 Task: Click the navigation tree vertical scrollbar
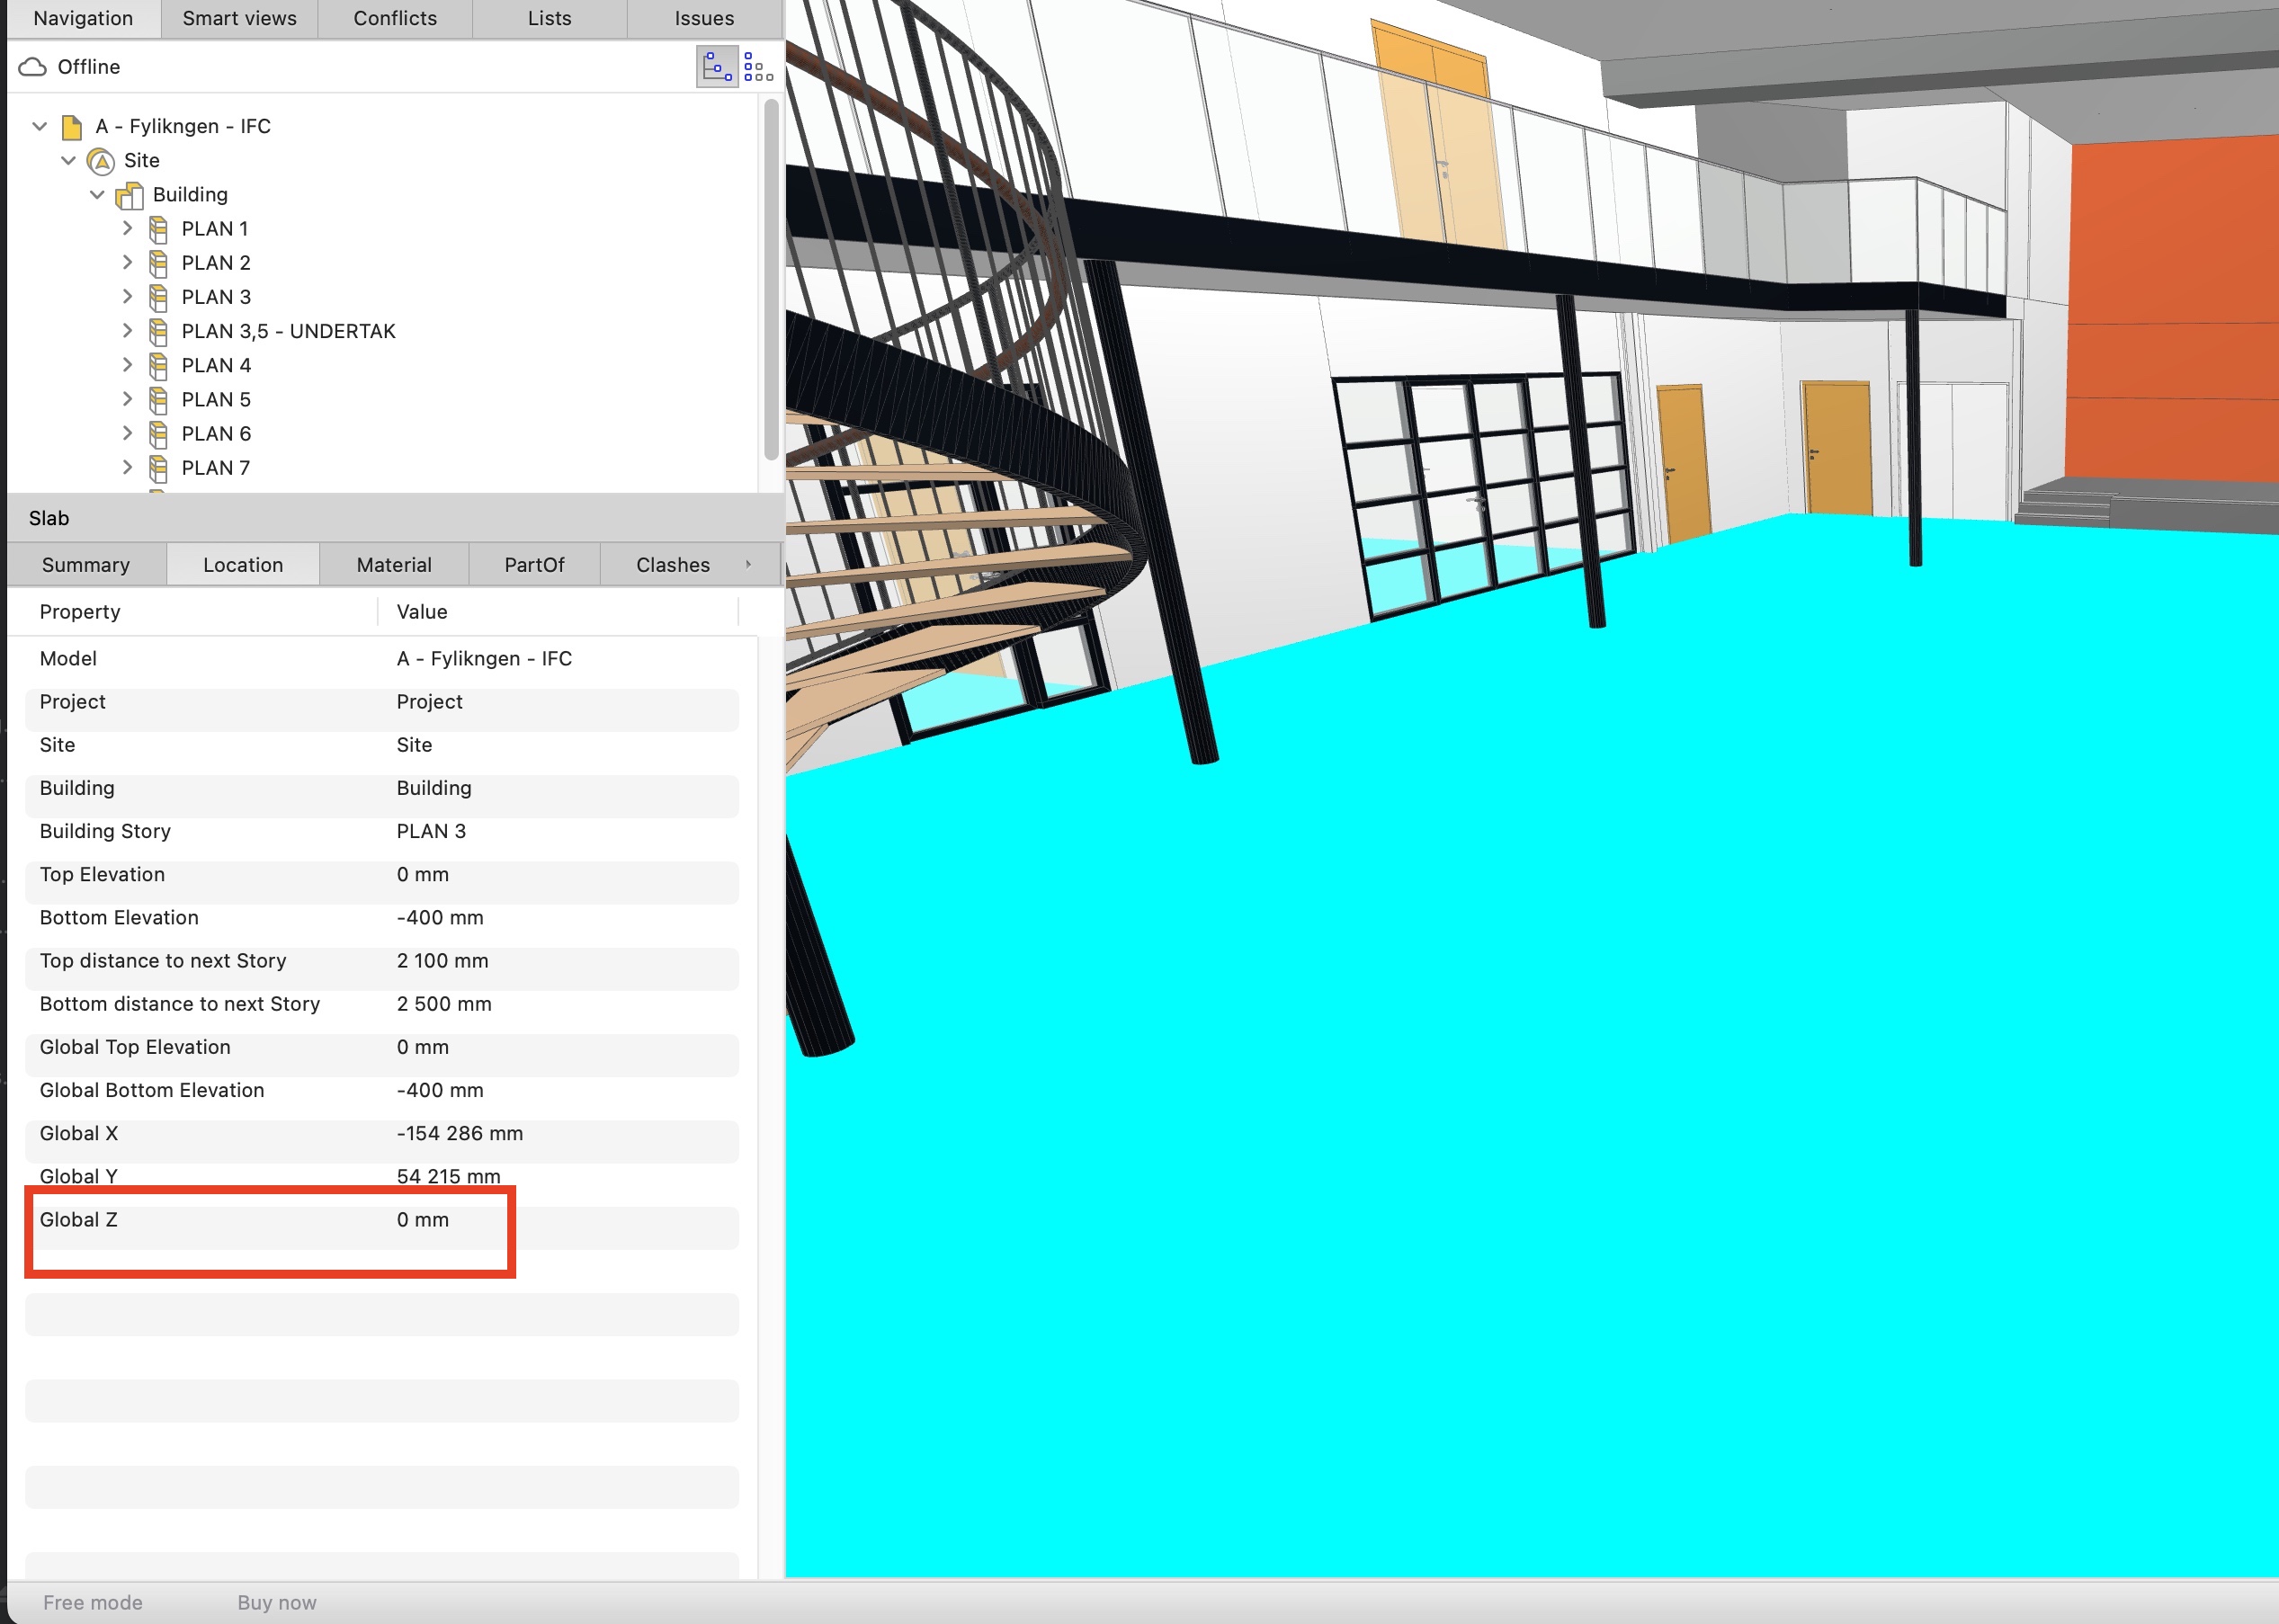pyautogui.click(x=771, y=280)
